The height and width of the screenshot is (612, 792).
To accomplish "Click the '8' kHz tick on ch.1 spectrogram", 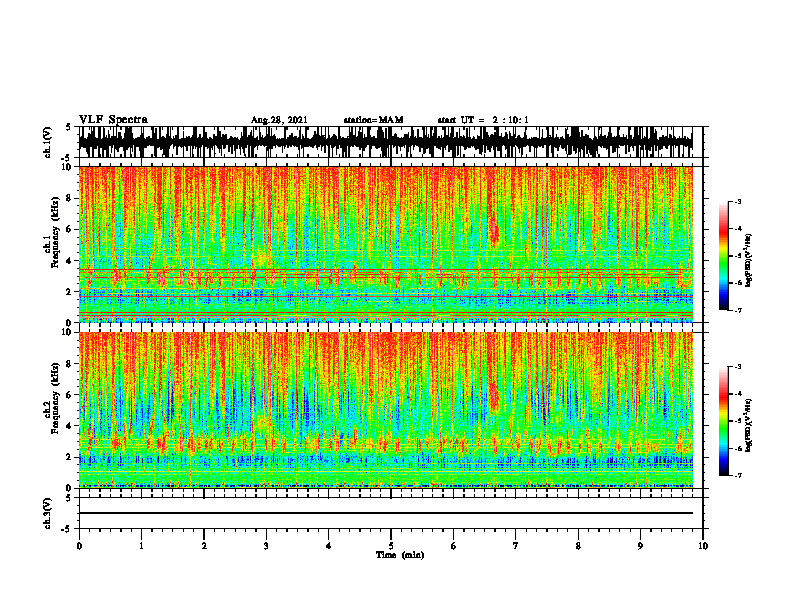I will click(x=70, y=198).
